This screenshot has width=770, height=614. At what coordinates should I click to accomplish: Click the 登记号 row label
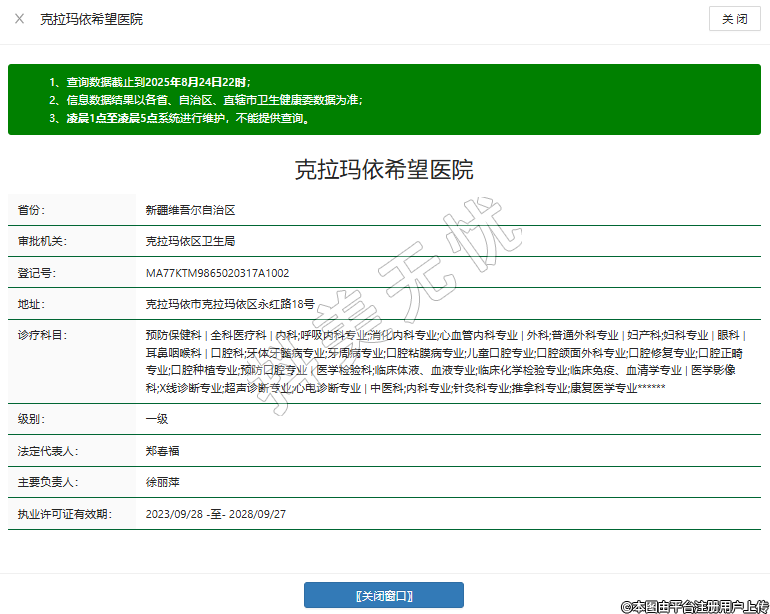point(36,272)
